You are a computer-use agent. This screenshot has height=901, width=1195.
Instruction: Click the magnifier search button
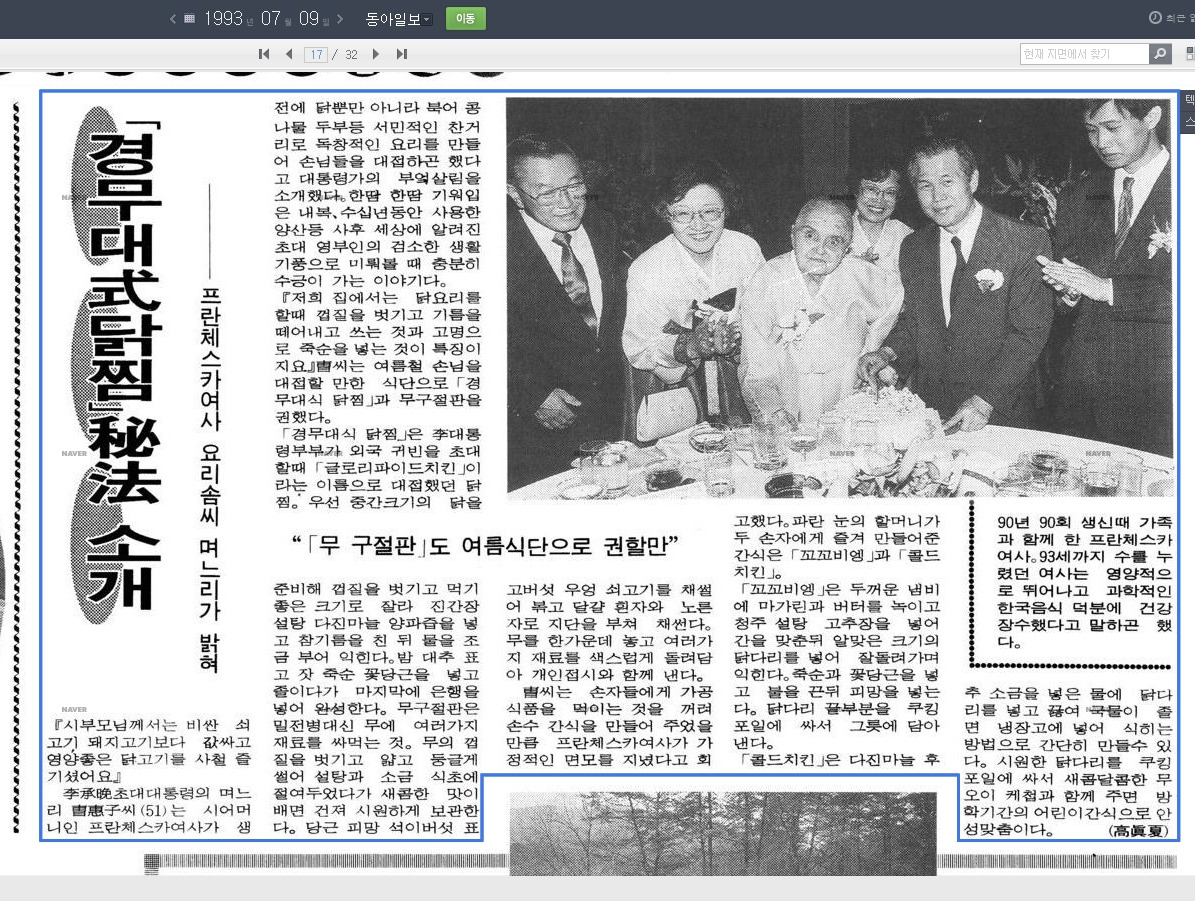(x=1160, y=53)
